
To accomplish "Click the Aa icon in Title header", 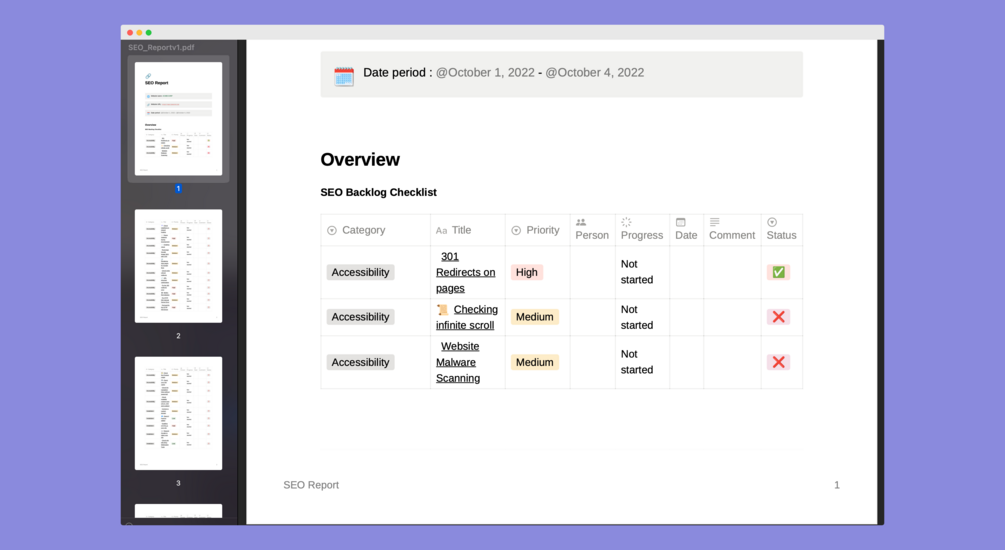I will coord(441,230).
